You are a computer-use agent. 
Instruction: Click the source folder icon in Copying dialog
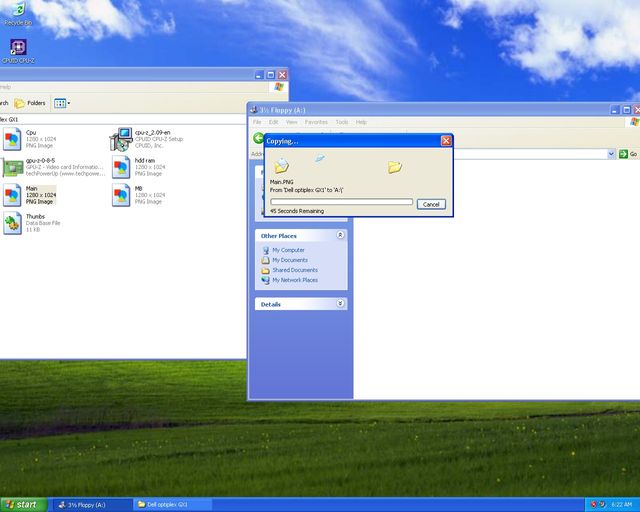coord(281,165)
